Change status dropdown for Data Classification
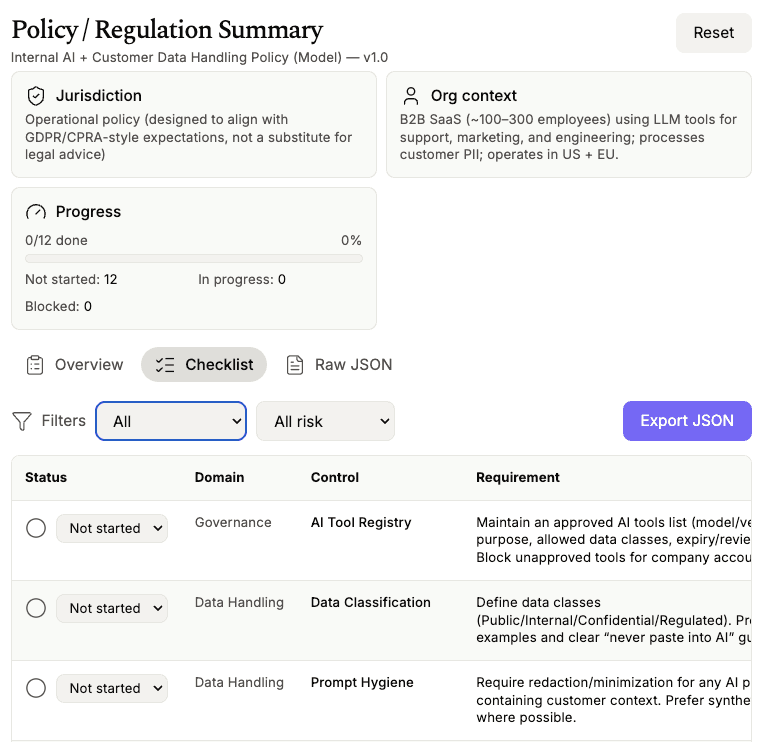Viewport: 766px width, 742px height. pos(112,608)
